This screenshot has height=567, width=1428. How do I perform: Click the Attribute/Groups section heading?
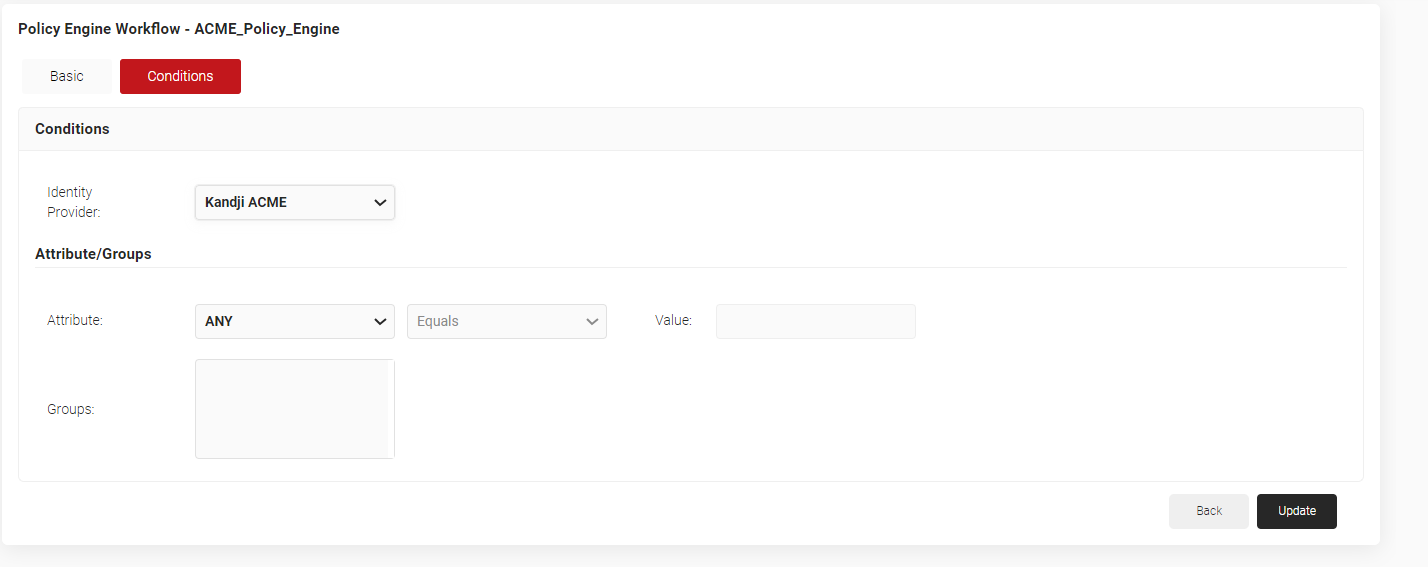(x=93, y=254)
